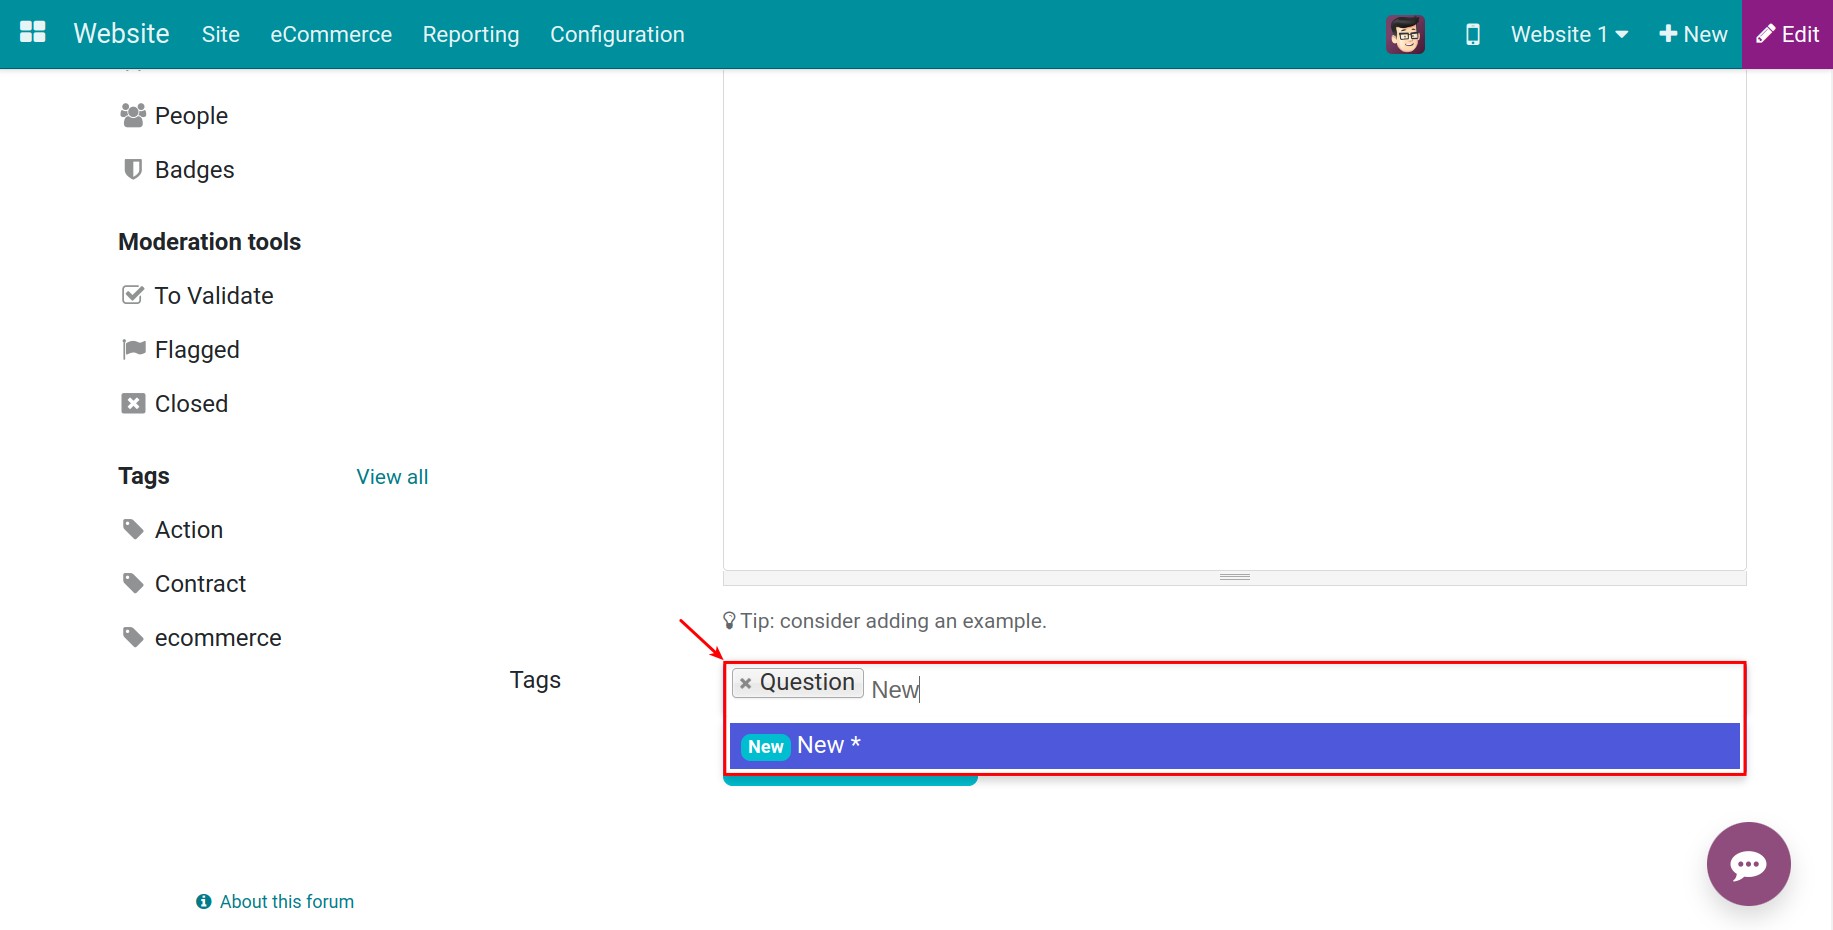This screenshot has height=930, width=1833.
Task: Click the tag icon next to Action
Action: [132, 529]
